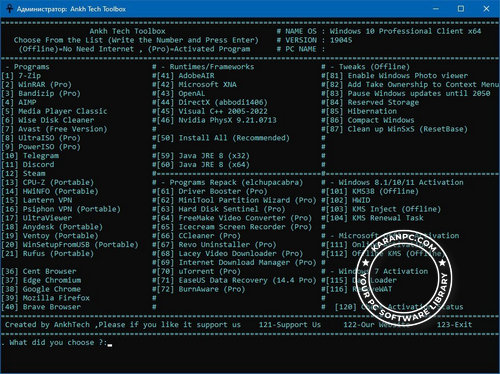Click '[21] Rufus (Portable)' line
Viewport: 500px width, 374px height.
tap(48, 254)
